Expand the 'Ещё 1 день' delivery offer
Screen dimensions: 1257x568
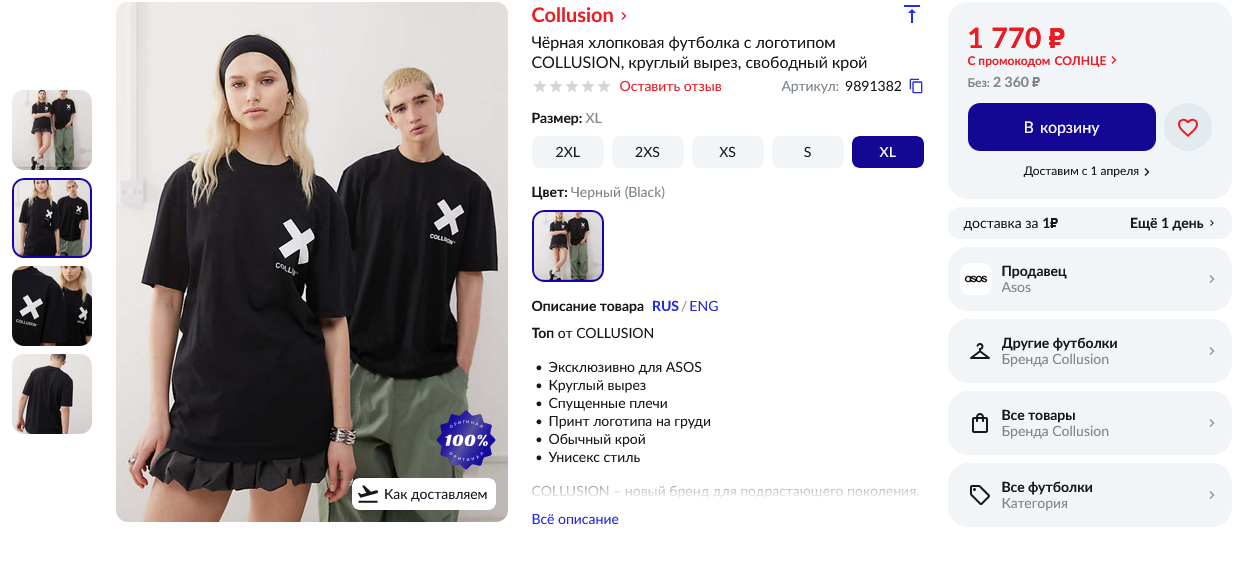point(1172,223)
